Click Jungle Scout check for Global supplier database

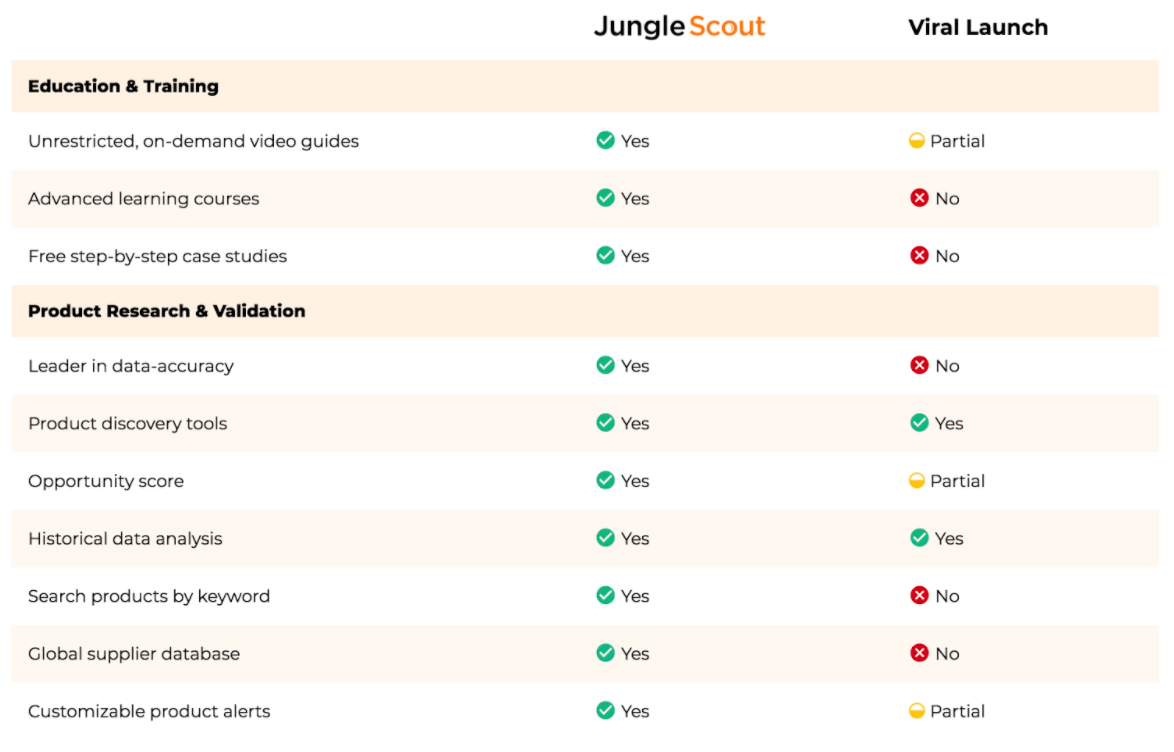605,653
